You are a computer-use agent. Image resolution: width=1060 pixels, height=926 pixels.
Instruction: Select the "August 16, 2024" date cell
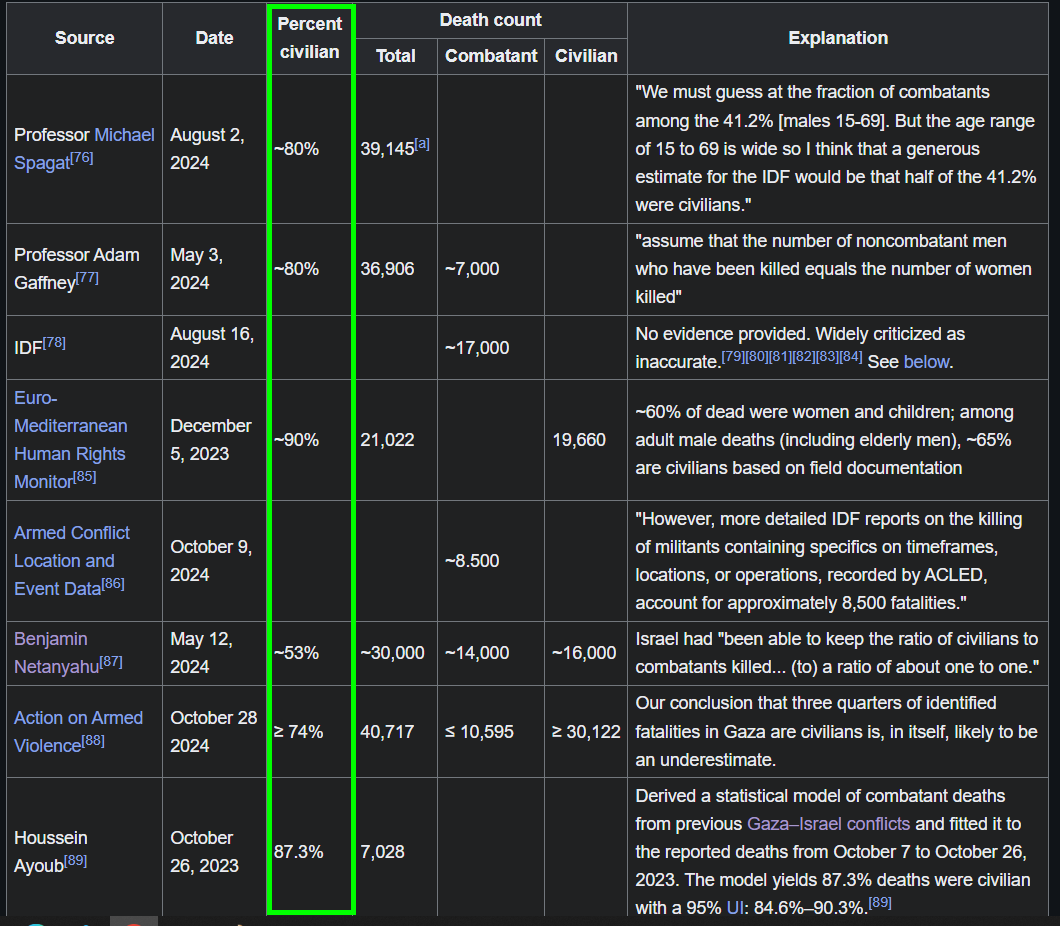click(214, 347)
